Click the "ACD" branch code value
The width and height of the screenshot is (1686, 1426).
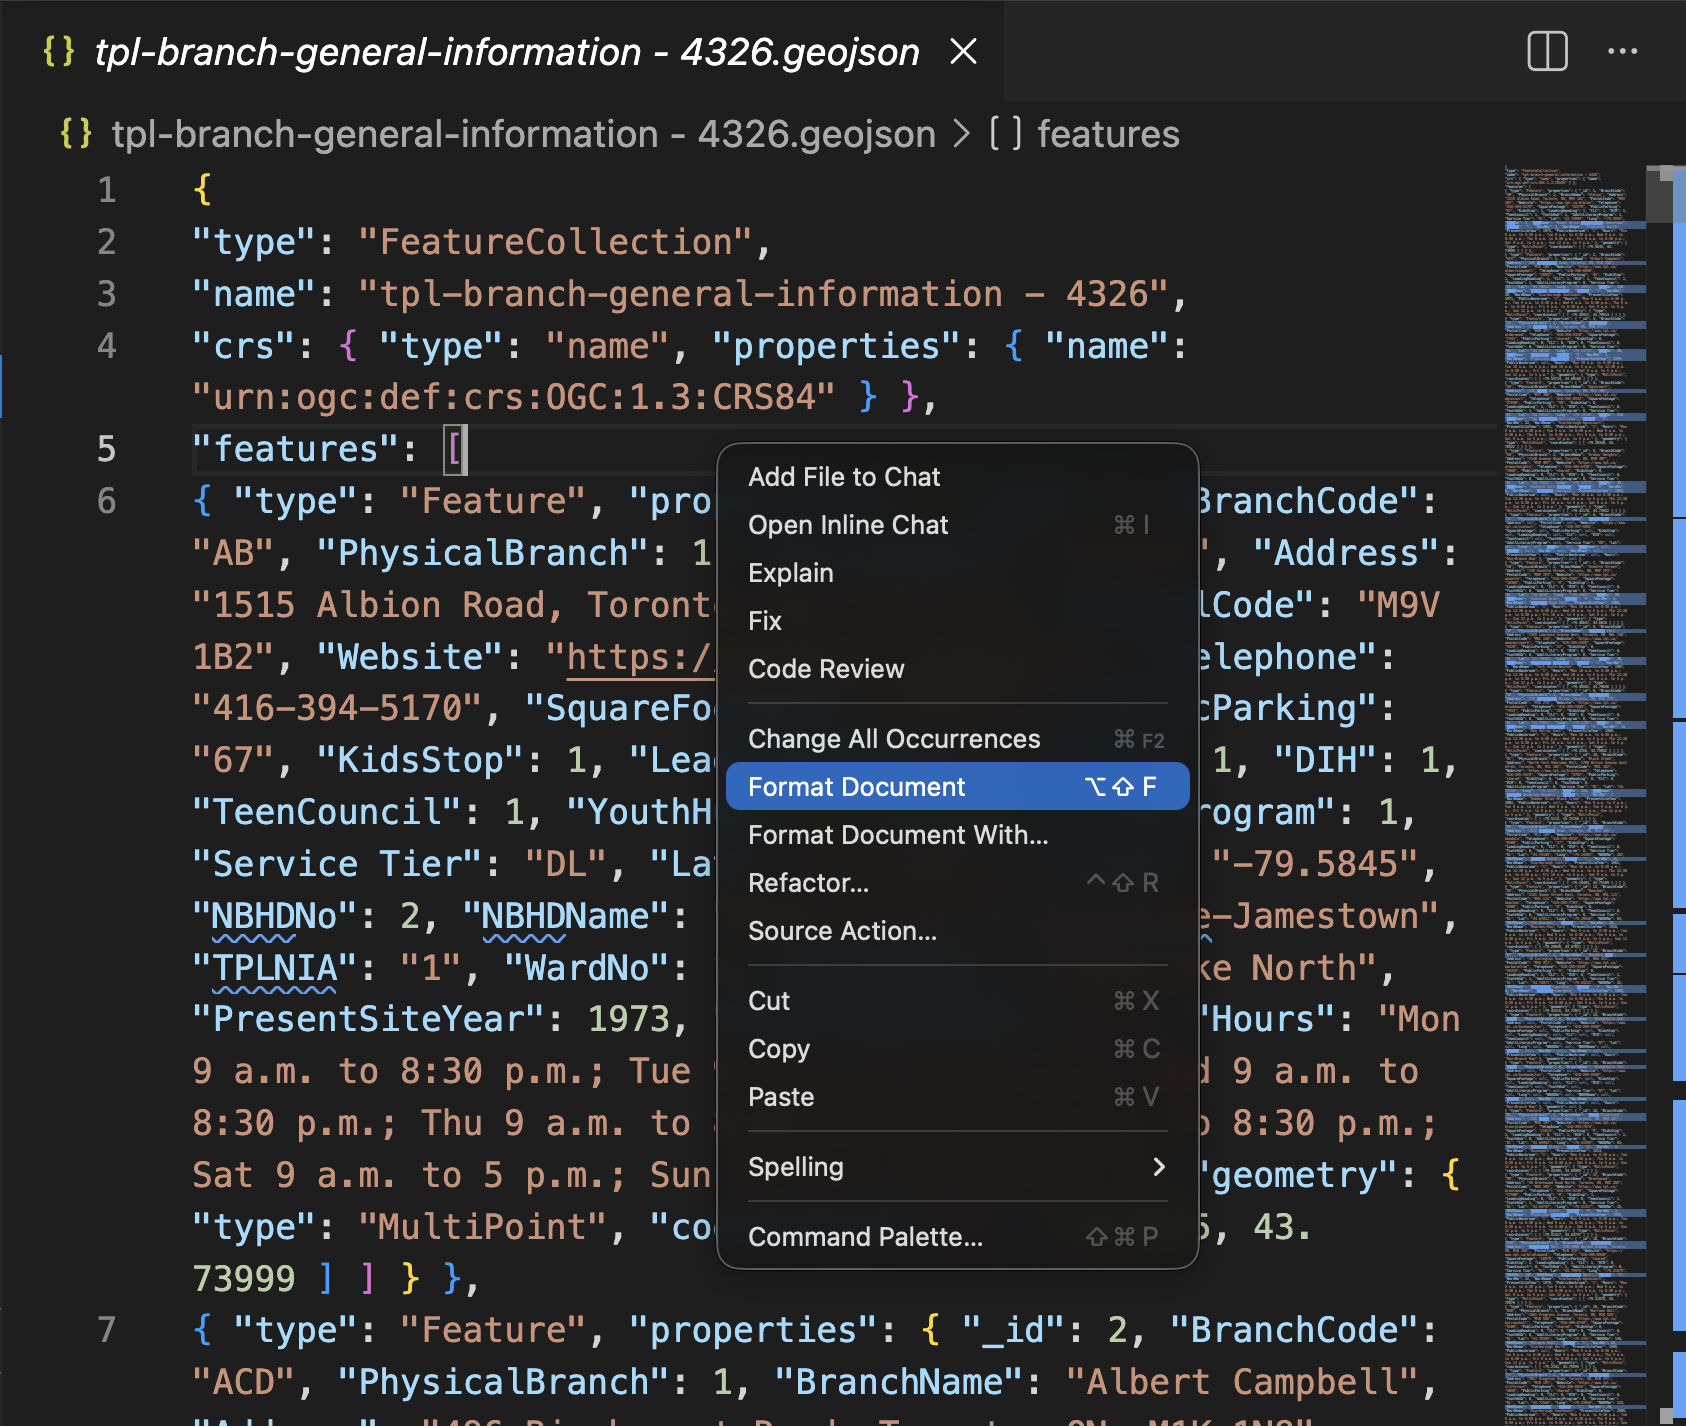pos(244,1382)
